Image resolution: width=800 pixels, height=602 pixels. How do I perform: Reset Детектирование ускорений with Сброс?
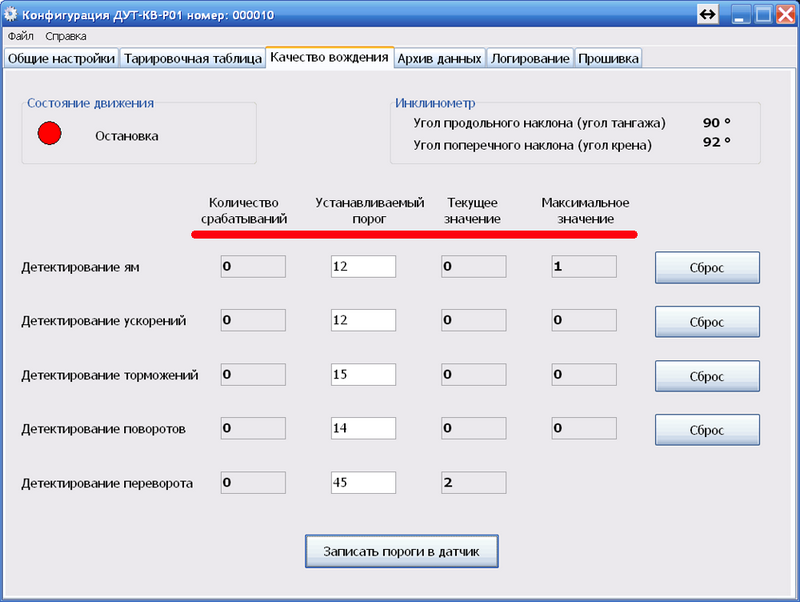pyautogui.click(x=707, y=321)
